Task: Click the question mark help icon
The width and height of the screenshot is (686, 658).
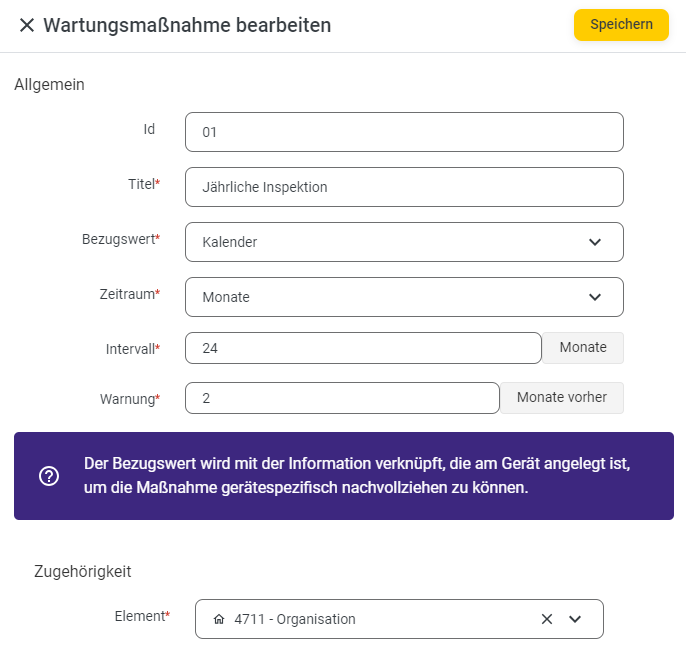Action: click(49, 476)
